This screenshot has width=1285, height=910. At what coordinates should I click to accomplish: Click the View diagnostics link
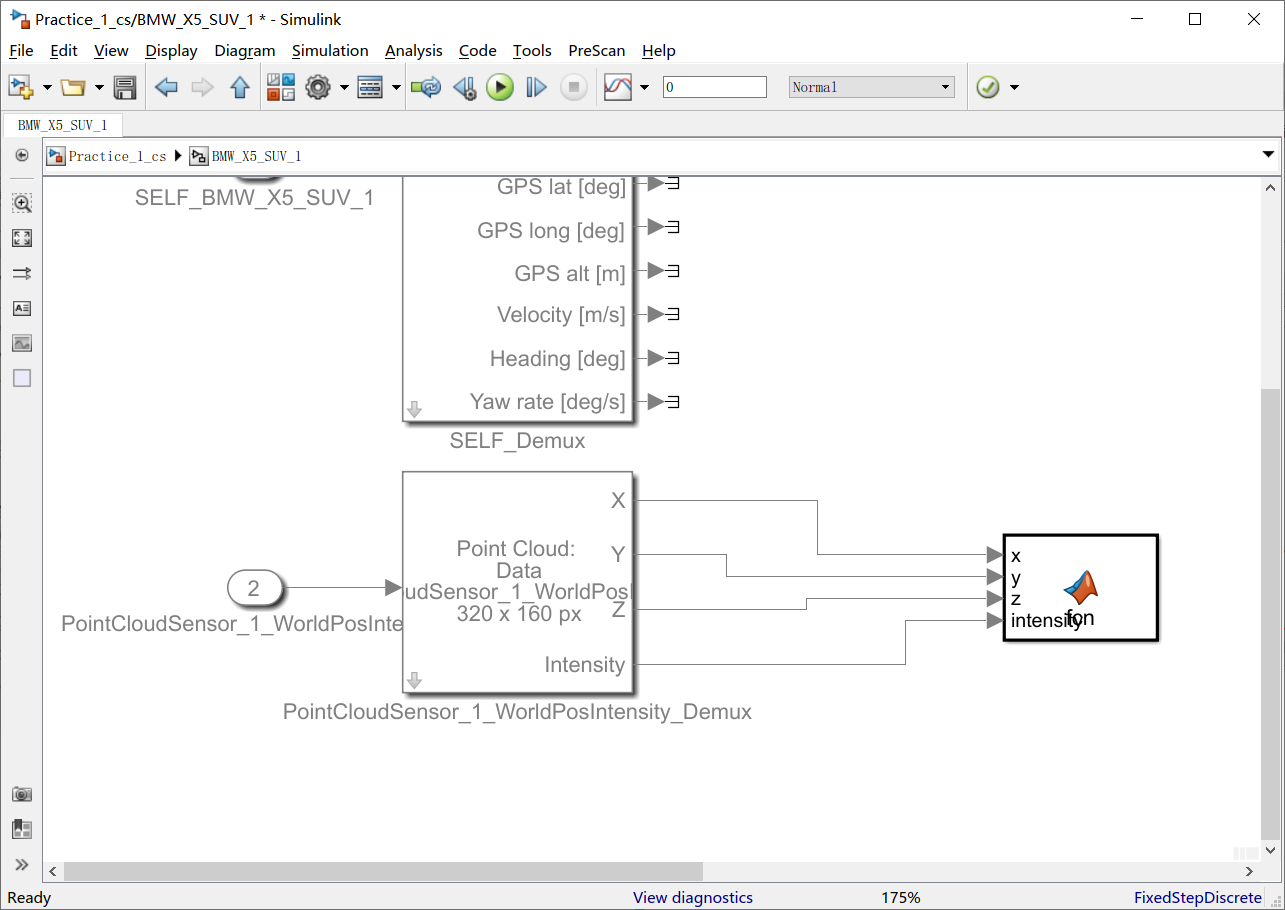693,897
